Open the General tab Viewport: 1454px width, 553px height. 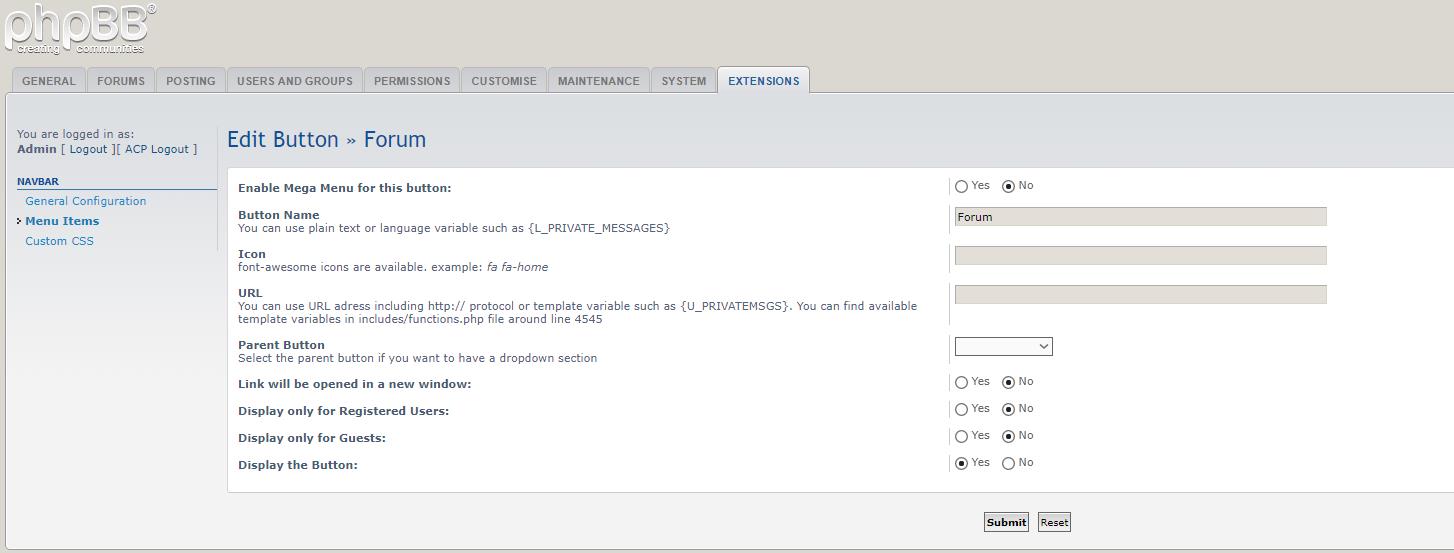pos(49,81)
